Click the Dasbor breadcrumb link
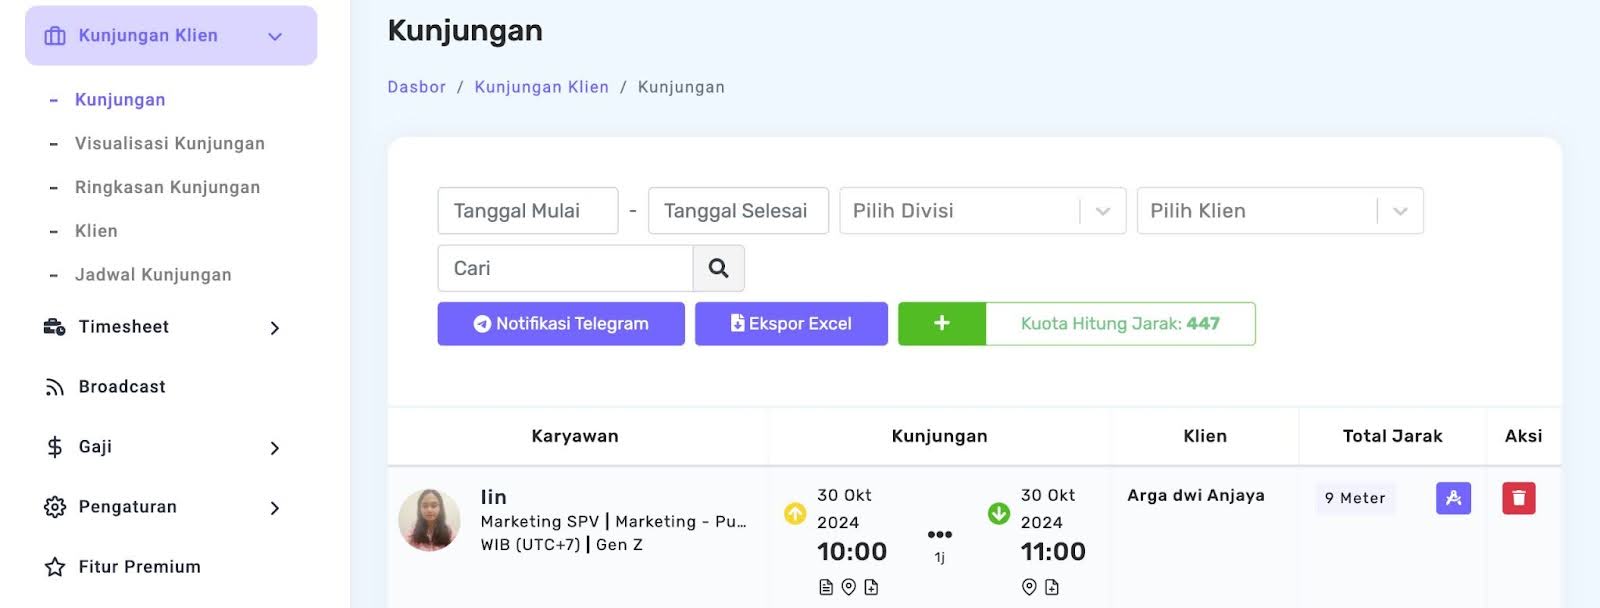The width and height of the screenshot is (1600, 608). (416, 87)
